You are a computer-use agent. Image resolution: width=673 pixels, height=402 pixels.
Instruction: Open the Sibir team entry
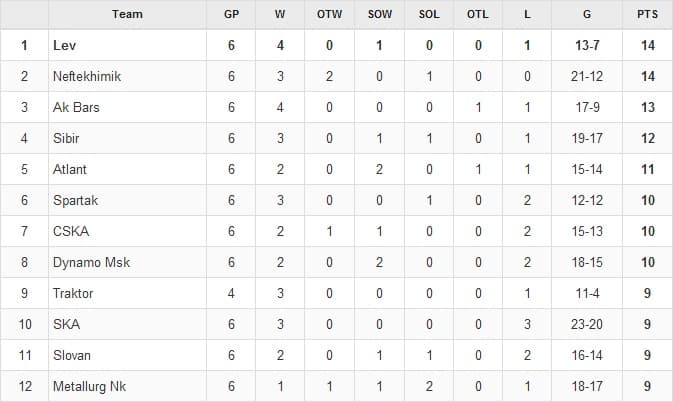66,138
